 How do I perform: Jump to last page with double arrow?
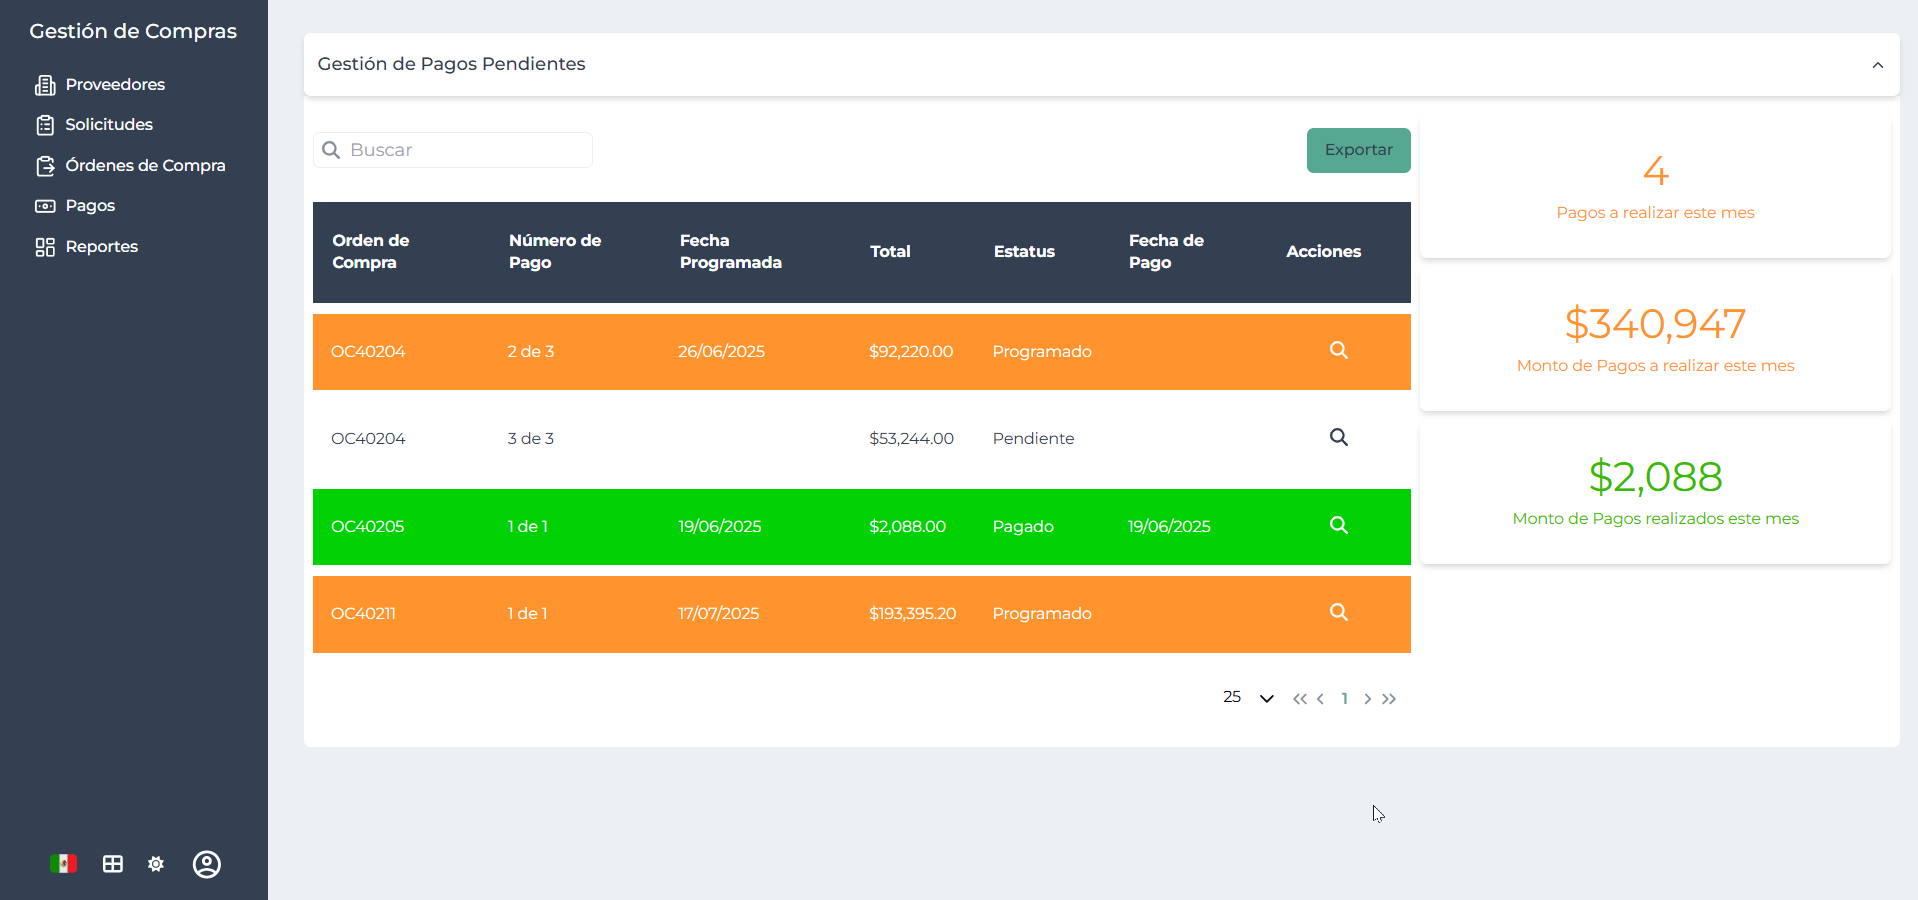pos(1389,699)
